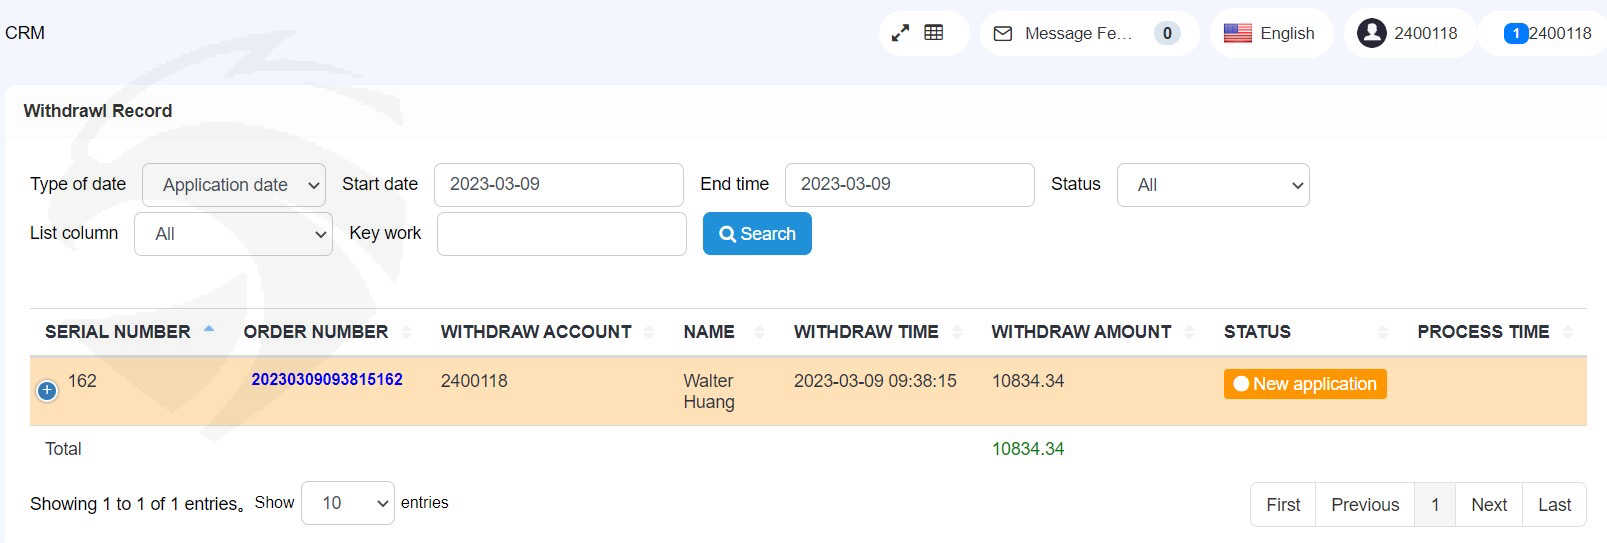Click the US flag language icon
The height and width of the screenshot is (543, 1607).
coord(1237,33)
